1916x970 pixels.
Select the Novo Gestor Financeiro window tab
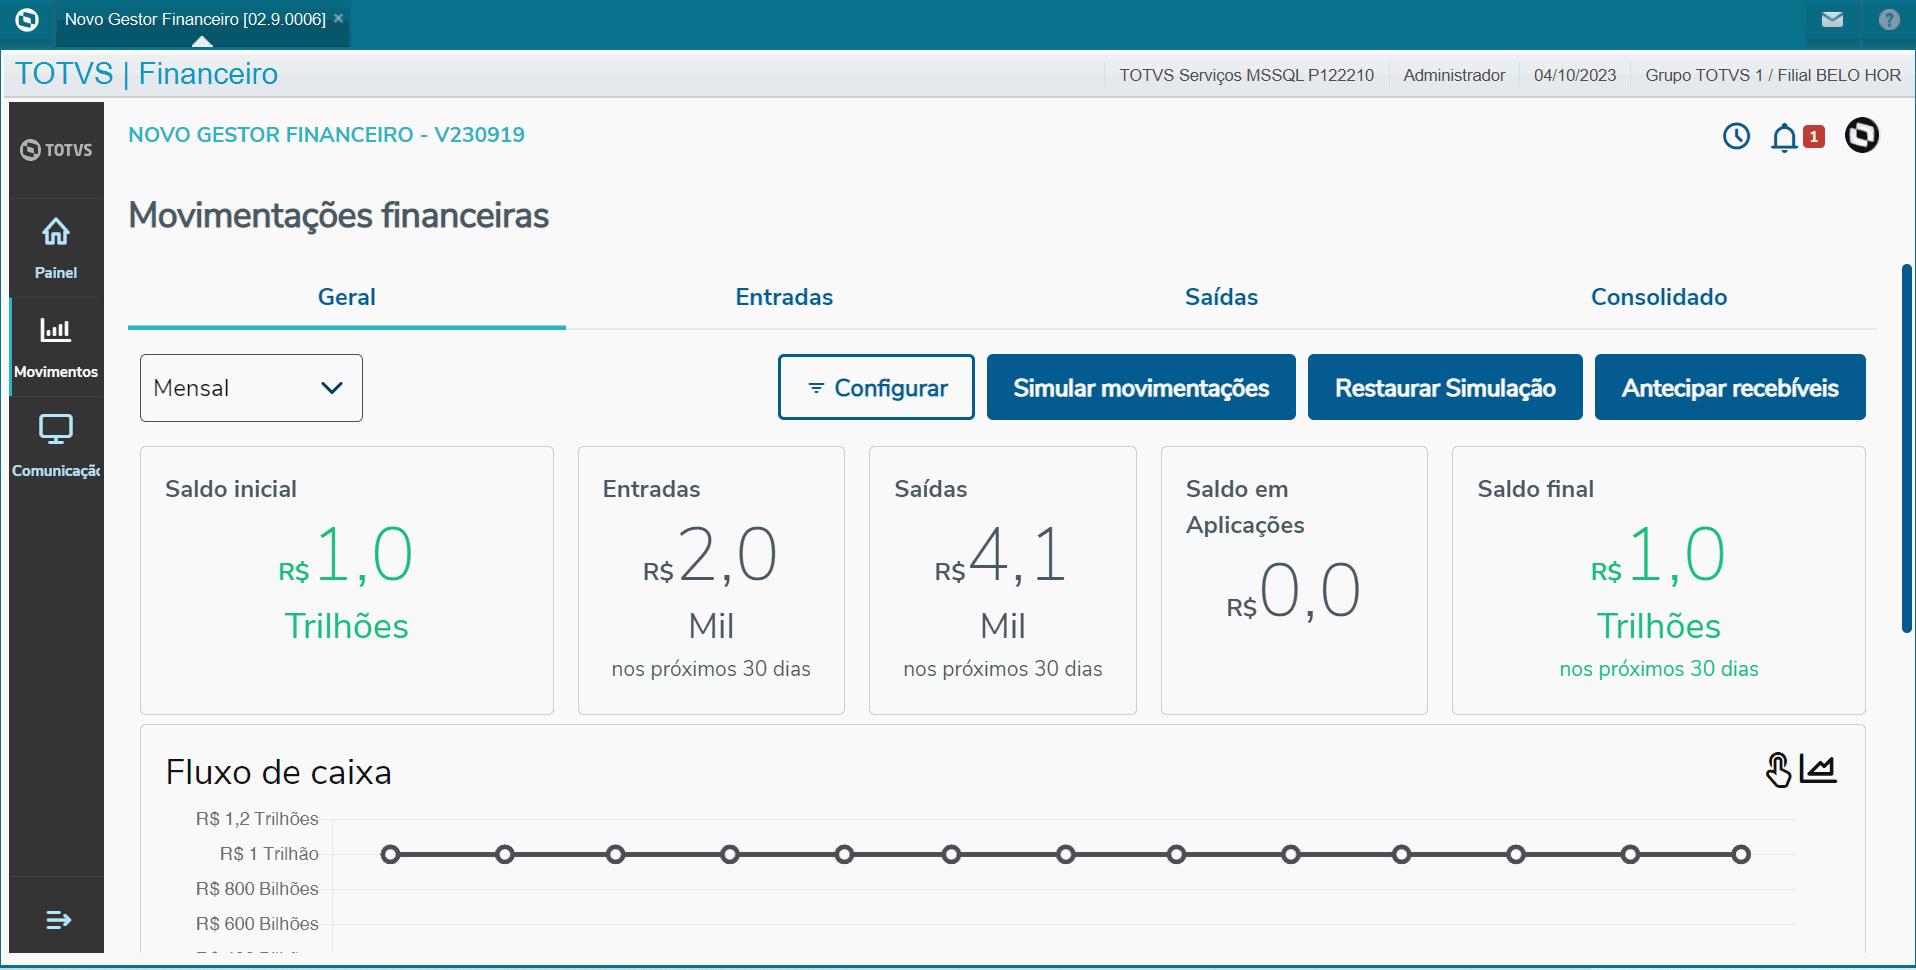click(195, 19)
